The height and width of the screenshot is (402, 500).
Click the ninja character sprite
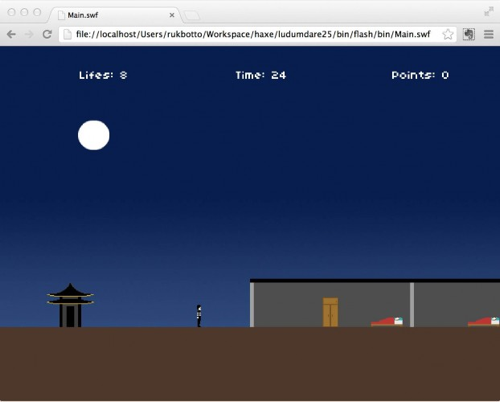click(199, 316)
